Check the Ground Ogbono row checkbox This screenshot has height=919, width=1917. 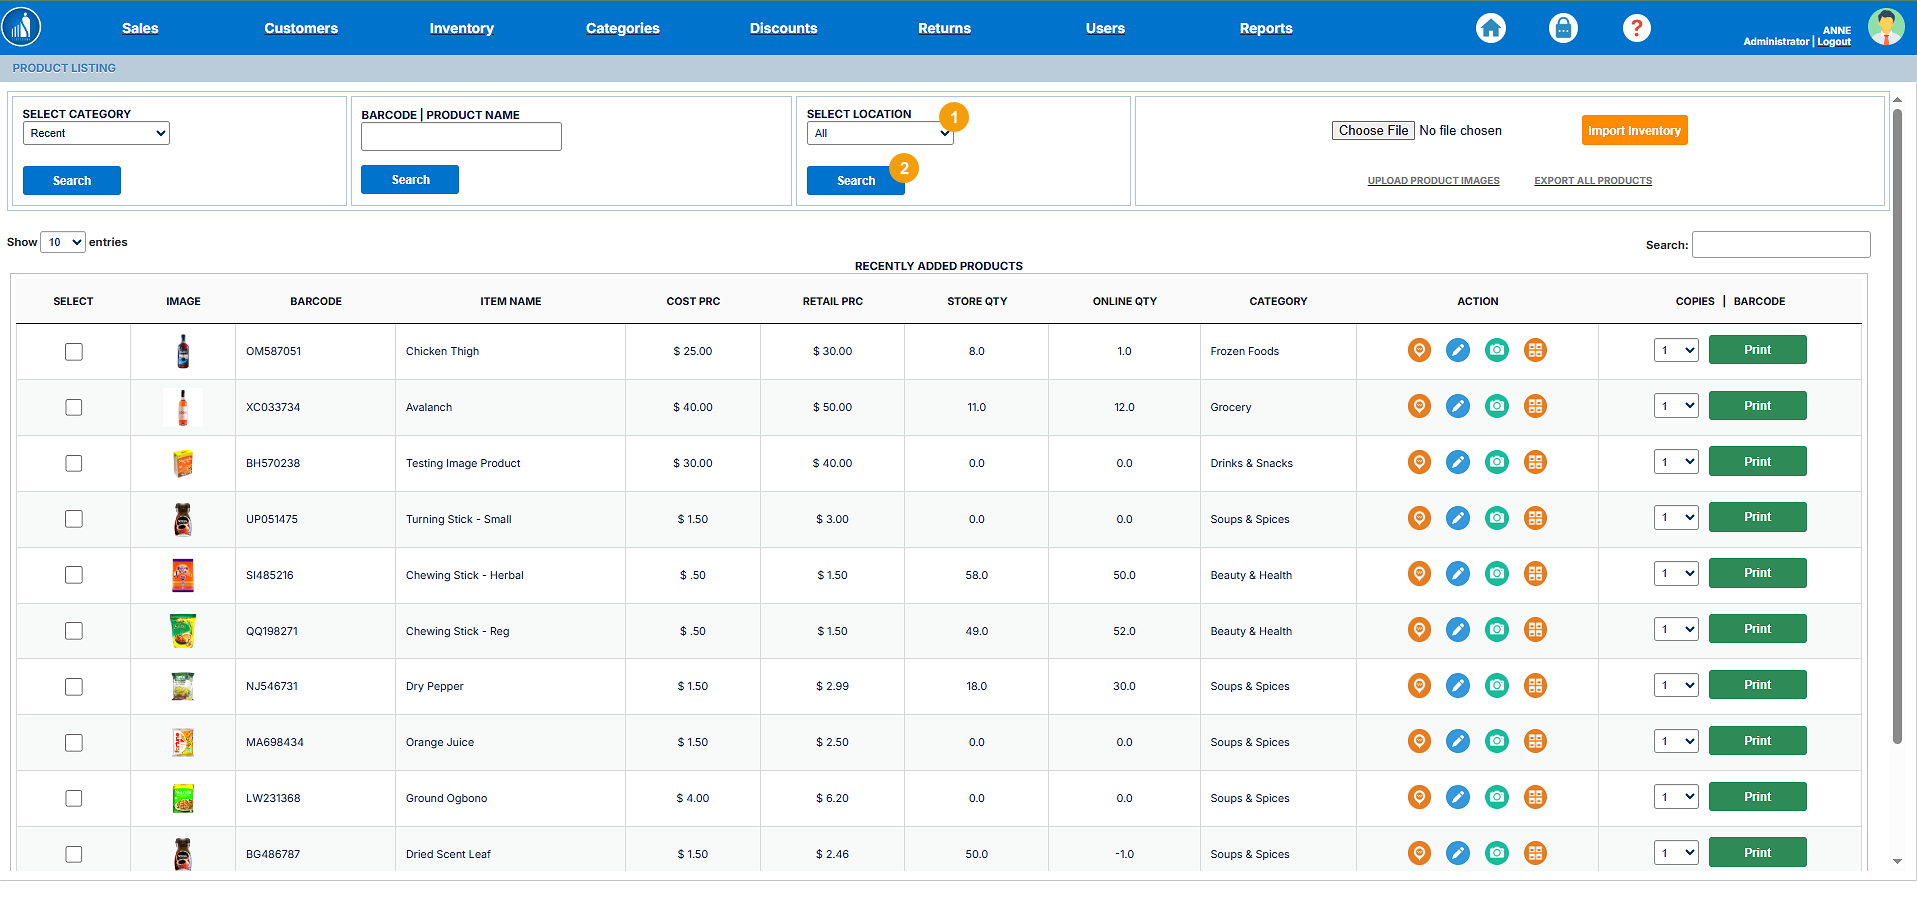74,798
